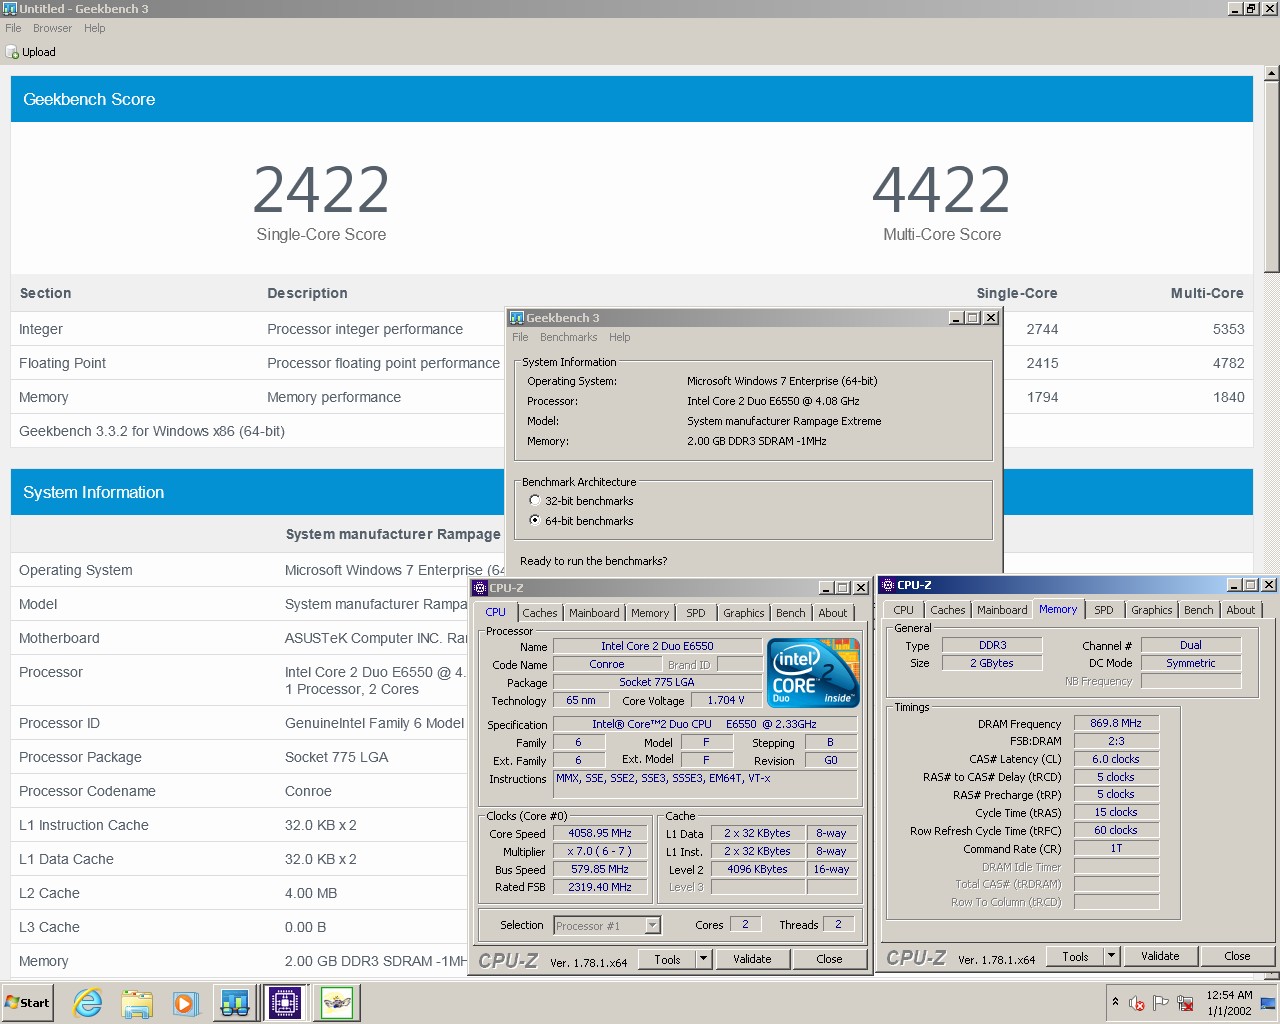The height and width of the screenshot is (1024, 1280).
Task: Switch to CPU tab in right CPU-Z
Action: (x=904, y=610)
